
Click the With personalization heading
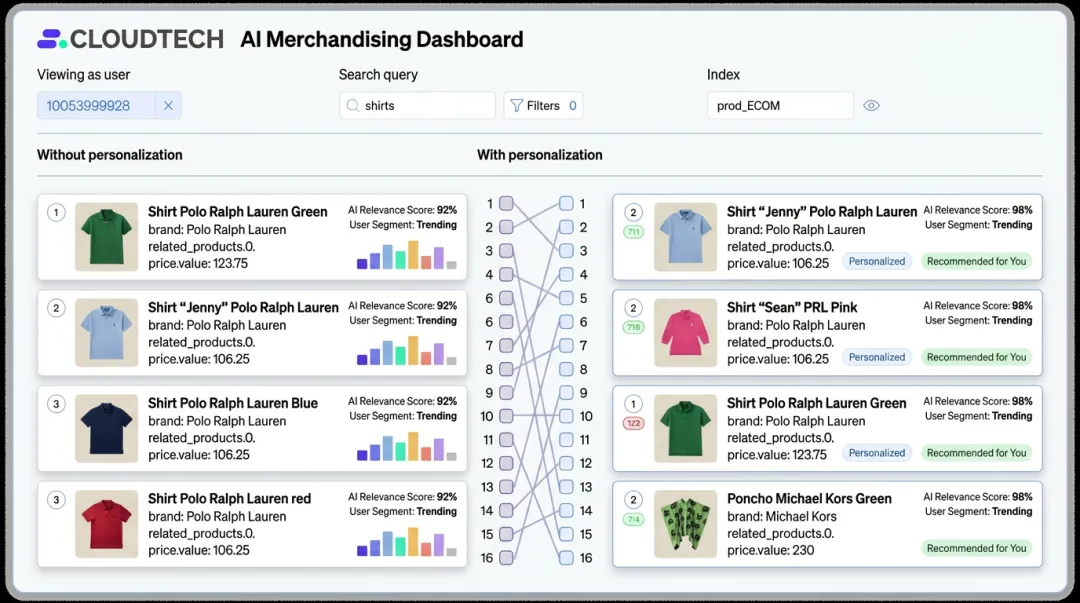[x=540, y=155]
